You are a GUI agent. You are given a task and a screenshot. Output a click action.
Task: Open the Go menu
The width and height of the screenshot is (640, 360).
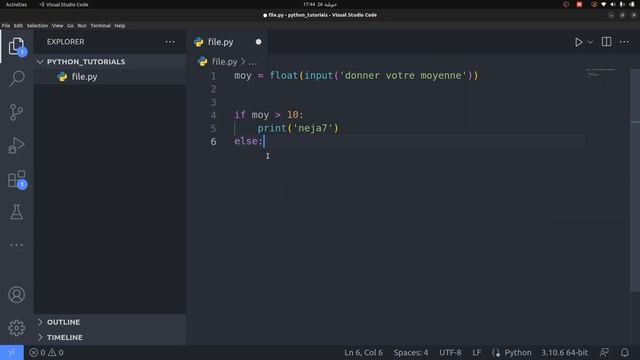(71, 25)
